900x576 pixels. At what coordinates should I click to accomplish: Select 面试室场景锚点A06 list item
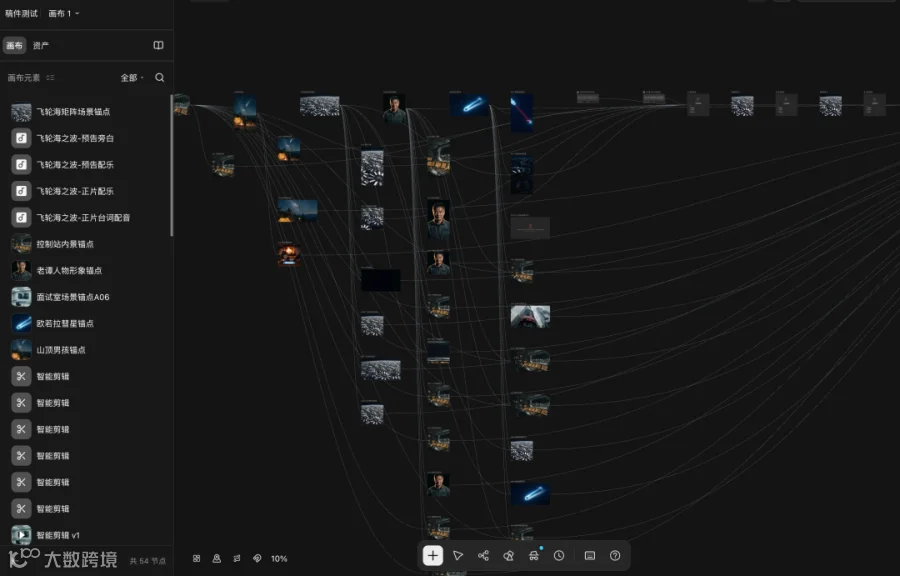(86, 297)
